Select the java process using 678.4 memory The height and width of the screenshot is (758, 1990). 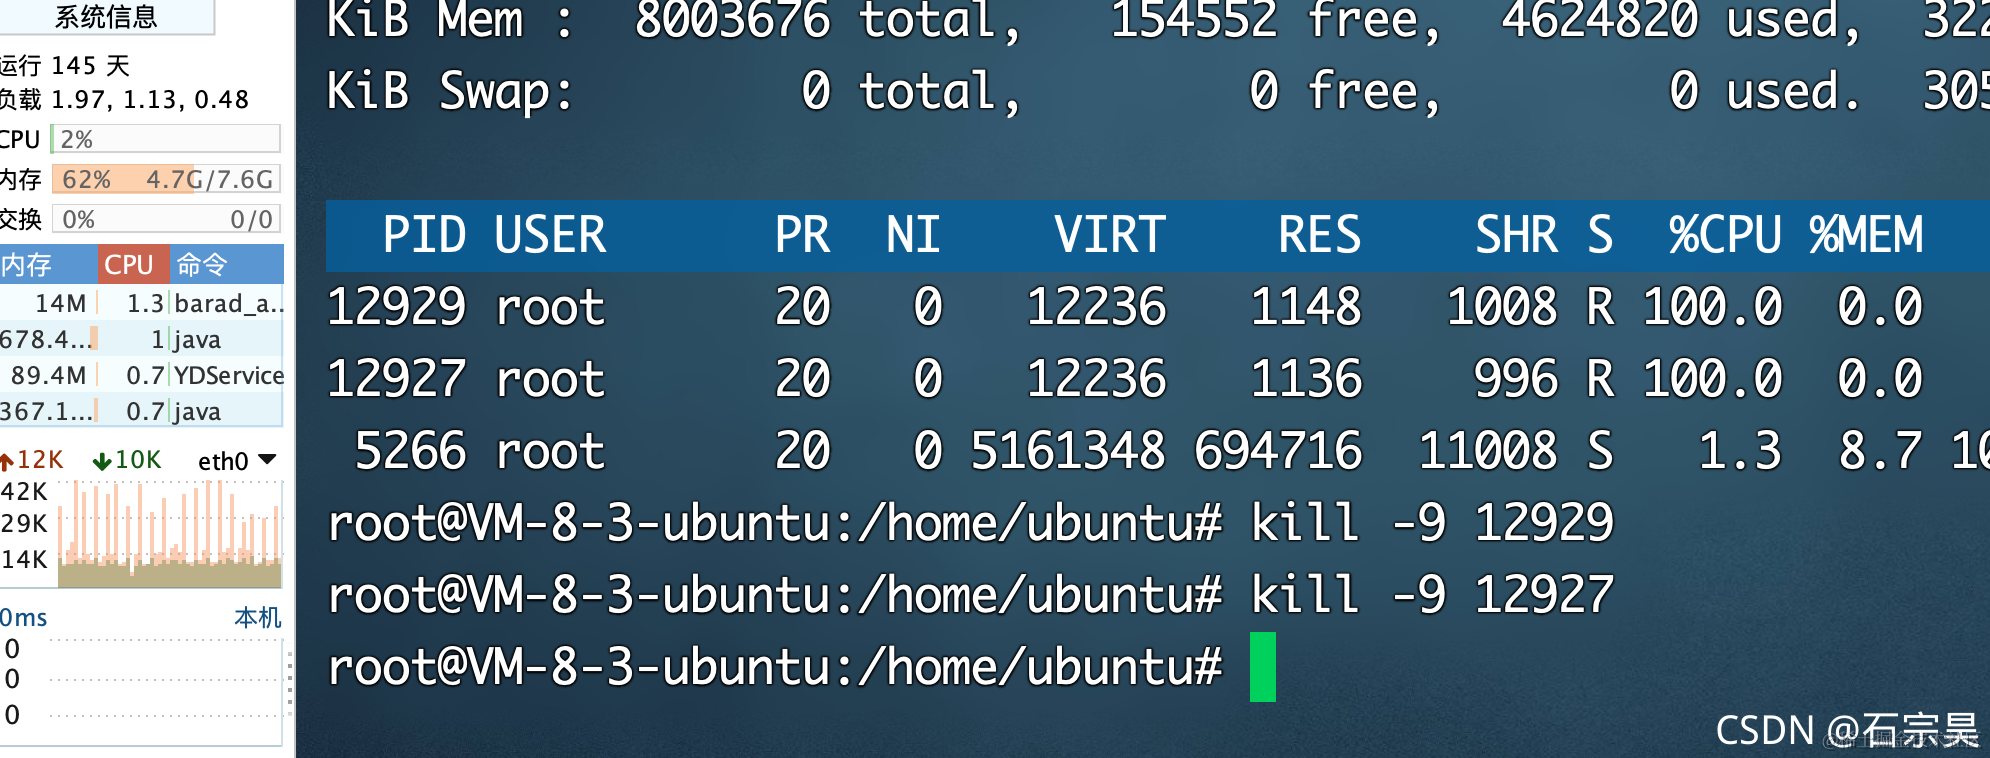tap(142, 339)
